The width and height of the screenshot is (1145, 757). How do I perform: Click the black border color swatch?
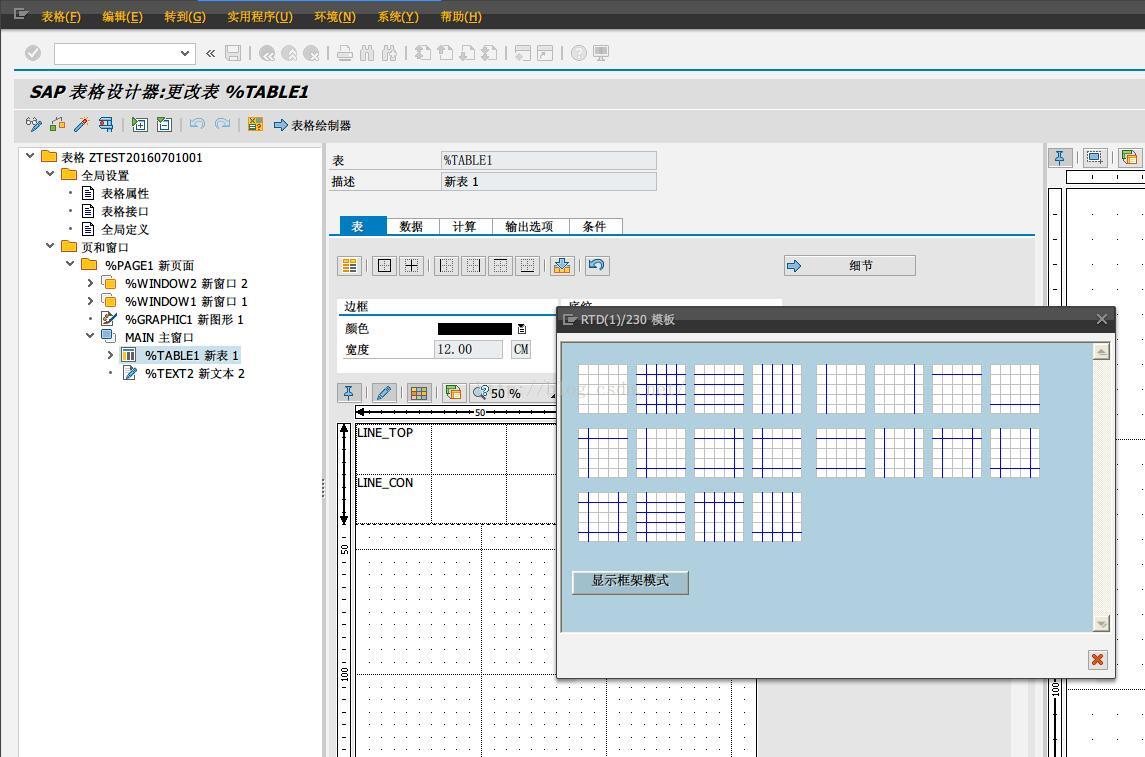[475, 329]
